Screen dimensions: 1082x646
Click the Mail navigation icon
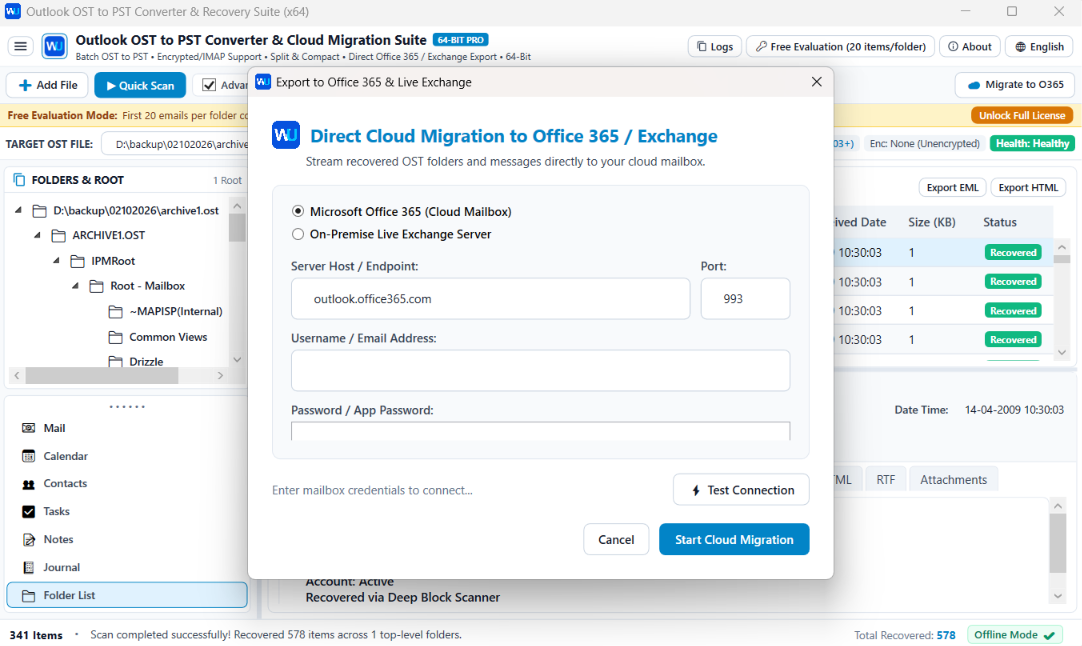click(28, 428)
